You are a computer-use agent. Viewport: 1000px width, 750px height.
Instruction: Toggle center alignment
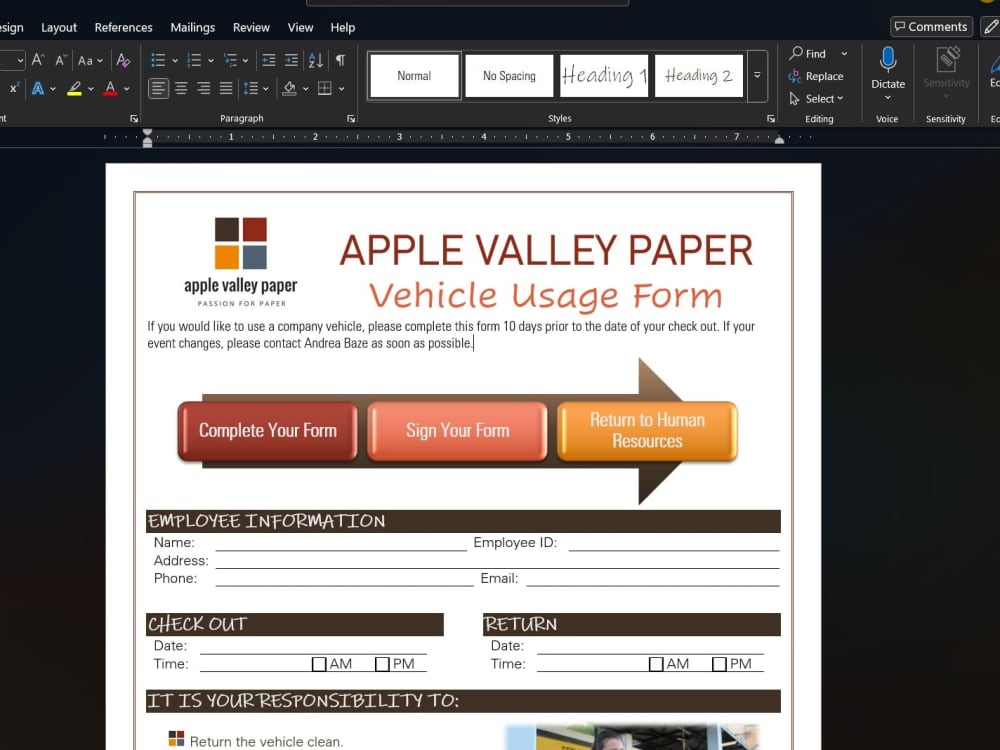tap(181, 88)
